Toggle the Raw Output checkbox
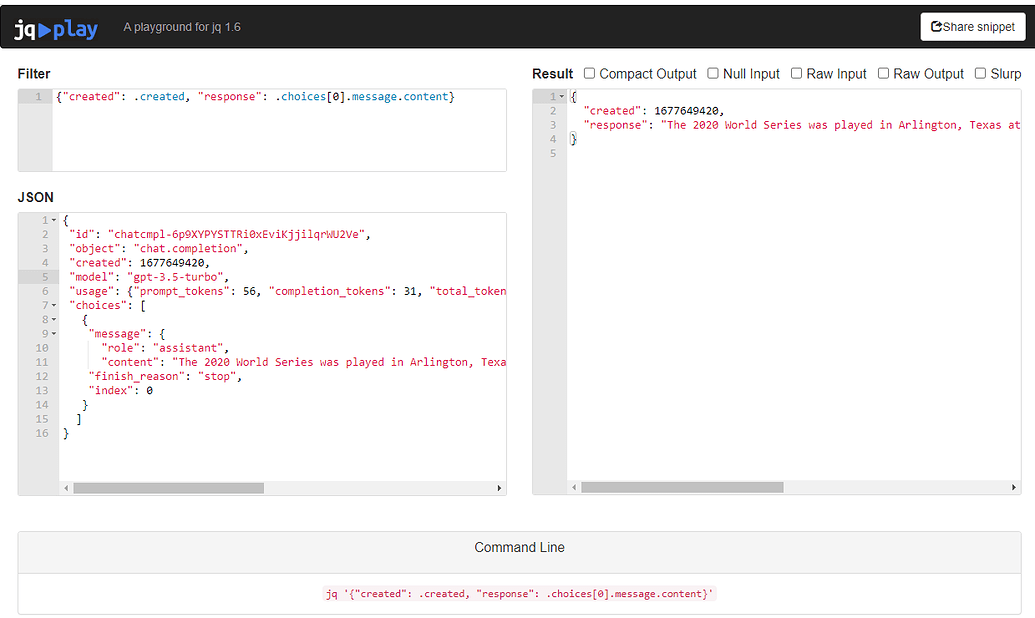The image size is (1035, 618). pos(883,73)
